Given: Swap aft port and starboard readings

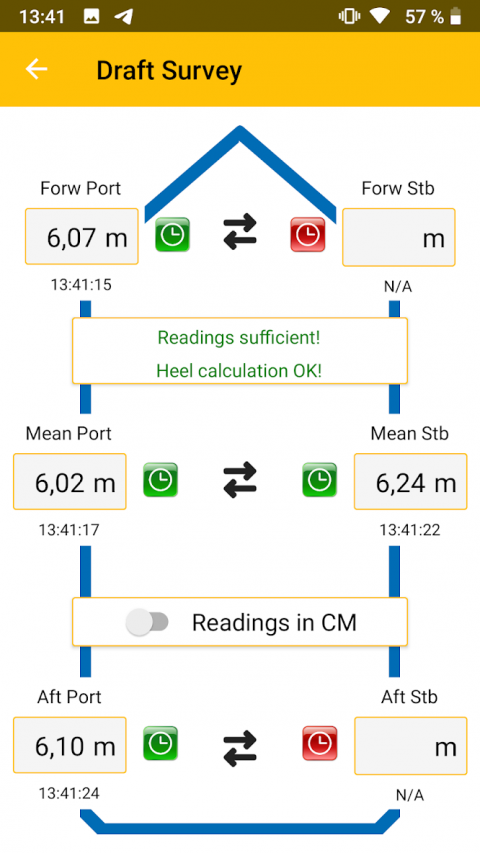Looking at the screenshot, I should [240, 748].
